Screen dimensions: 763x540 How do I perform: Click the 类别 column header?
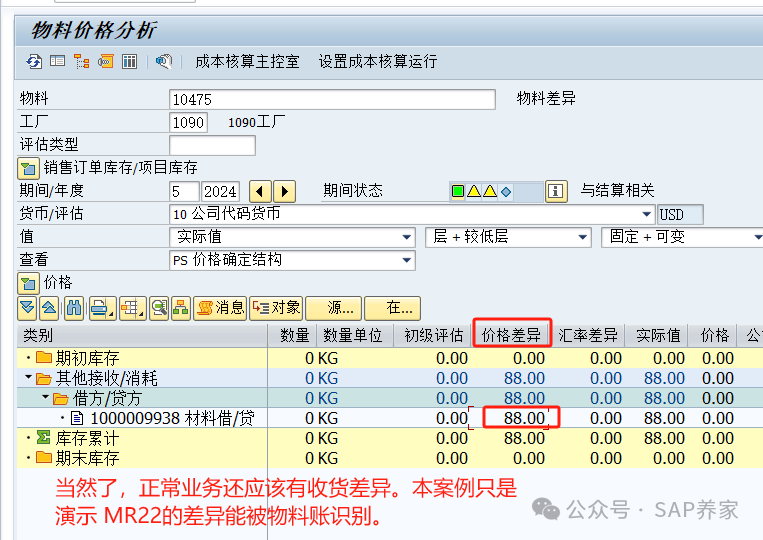pos(142,335)
